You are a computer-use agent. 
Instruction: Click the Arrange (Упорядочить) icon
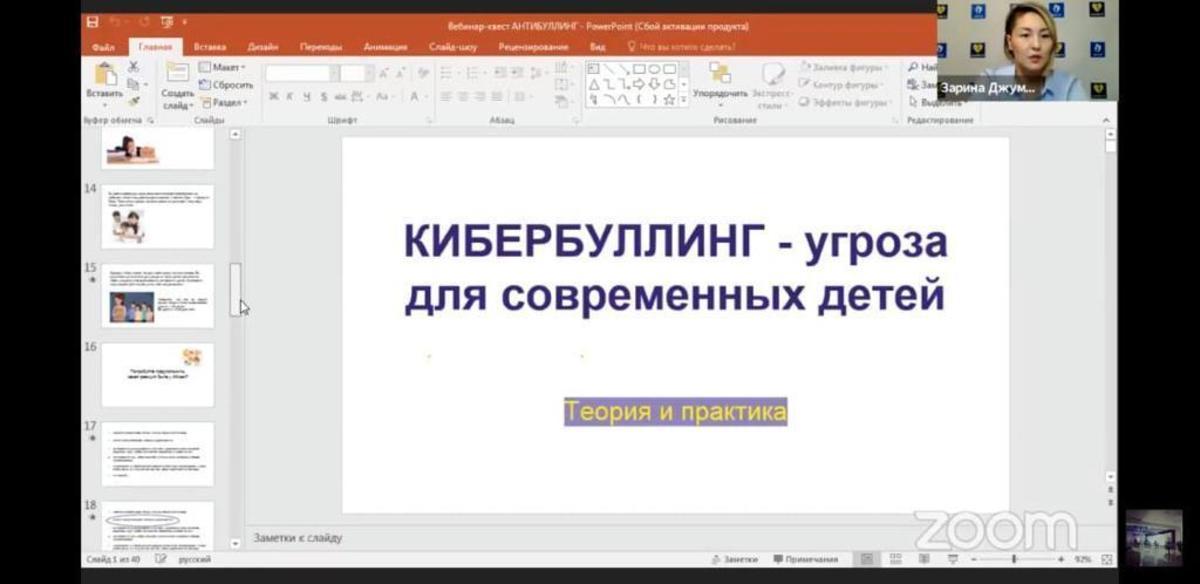pos(720,80)
